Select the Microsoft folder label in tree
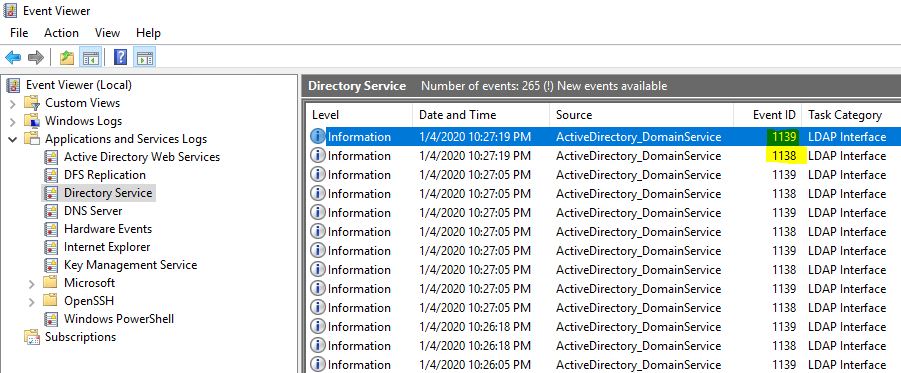 coord(89,283)
